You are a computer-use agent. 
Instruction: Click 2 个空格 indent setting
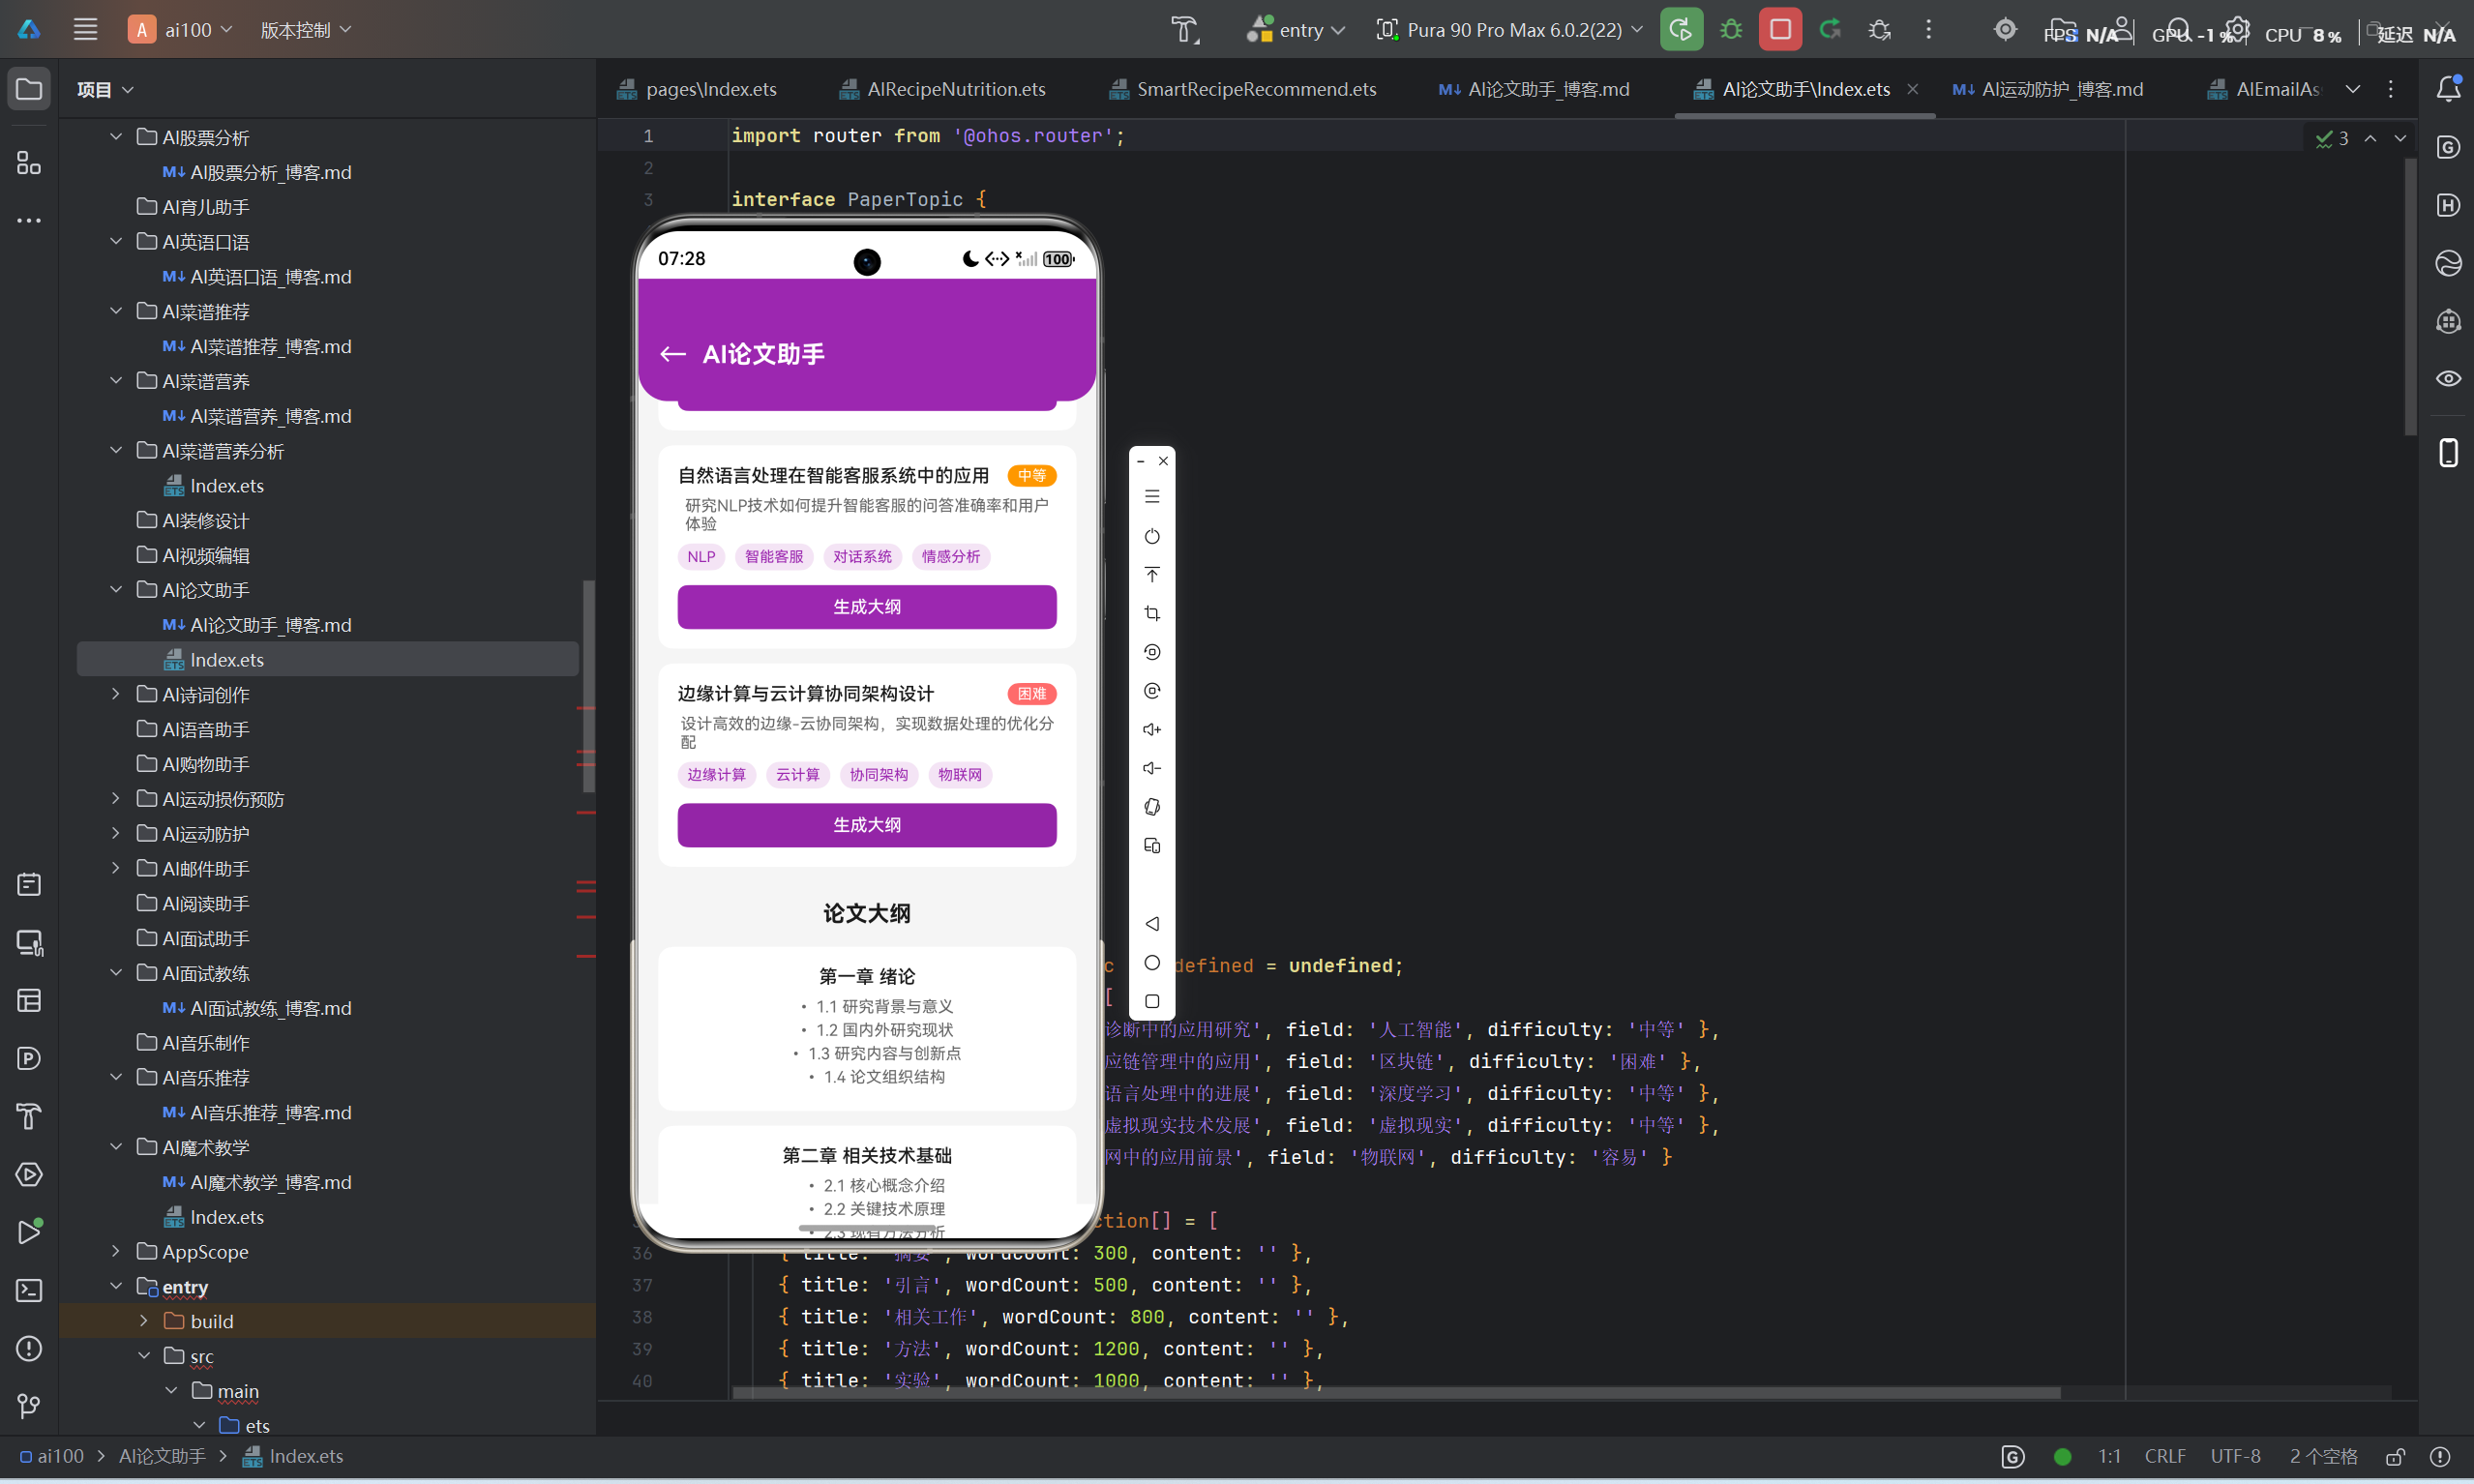(2324, 1457)
